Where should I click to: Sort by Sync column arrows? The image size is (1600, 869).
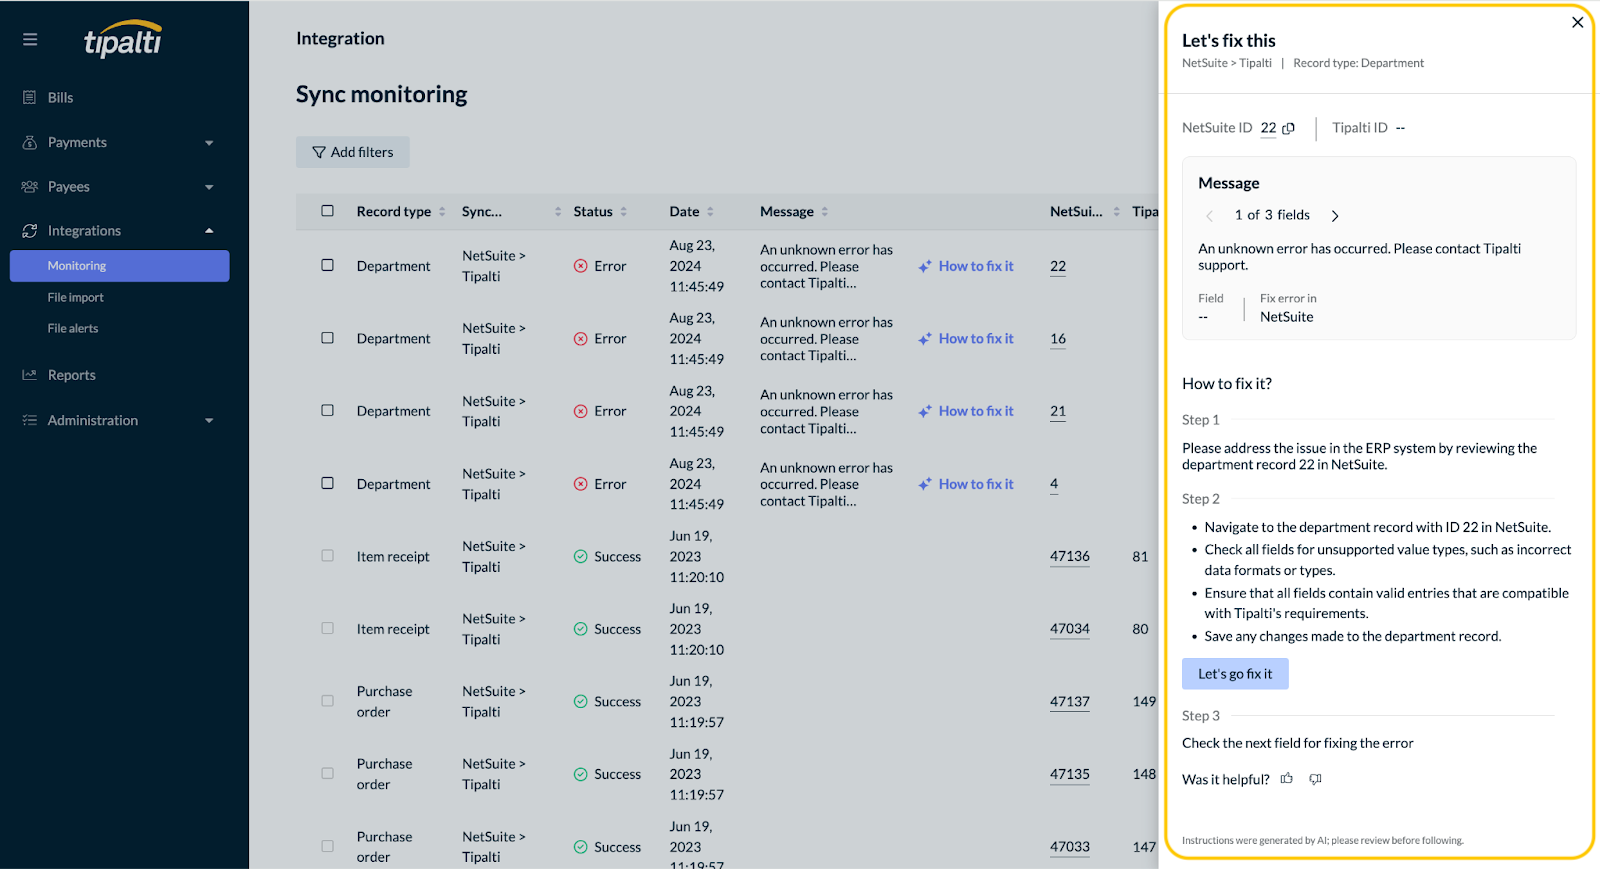(558, 211)
